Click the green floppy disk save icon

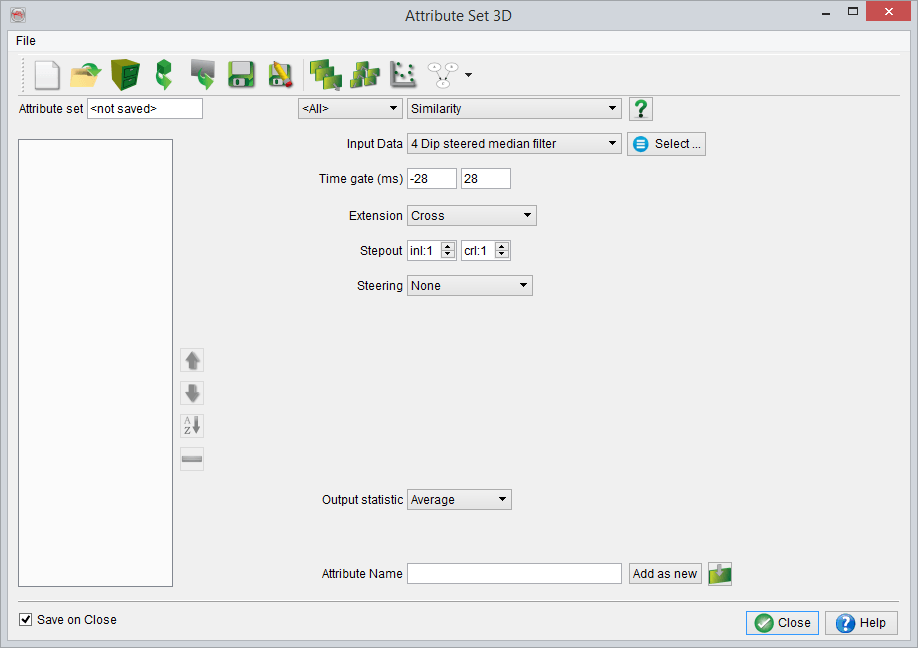pyautogui.click(x=240, y=75)
